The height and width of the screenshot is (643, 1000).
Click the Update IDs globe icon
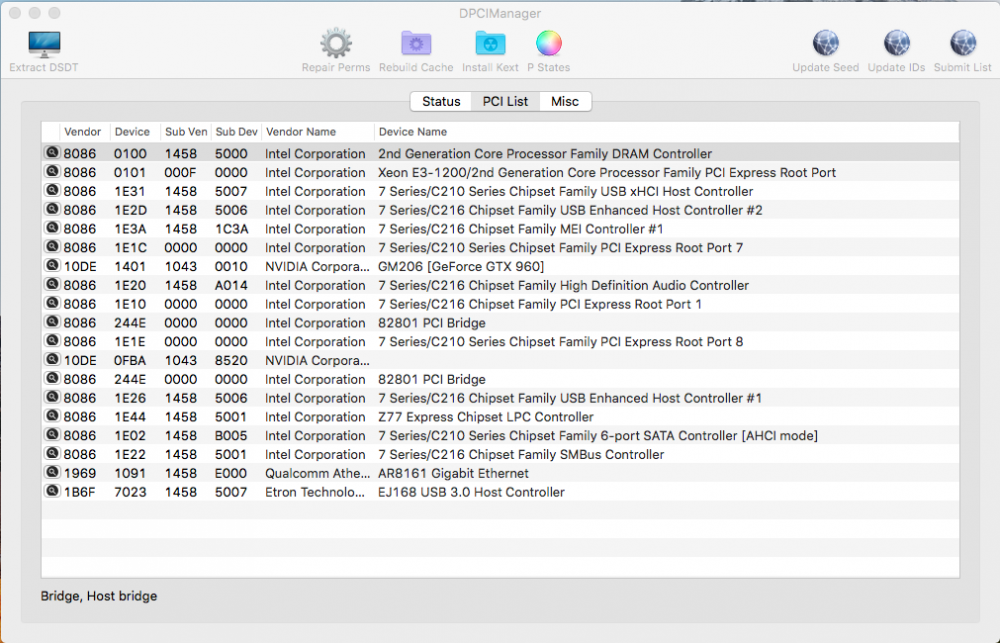point(896,43)
